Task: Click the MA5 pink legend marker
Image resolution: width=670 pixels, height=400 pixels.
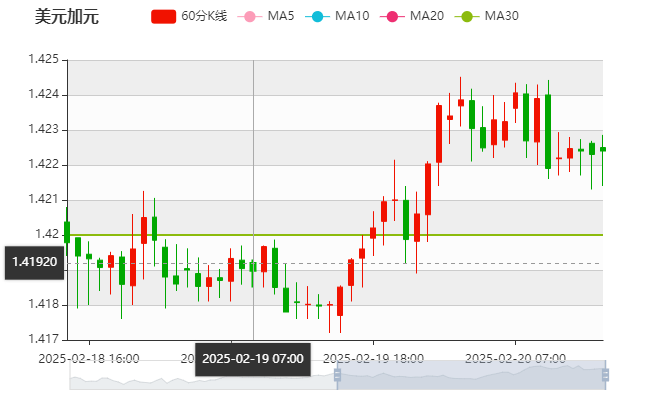Action: click(249, 17)
